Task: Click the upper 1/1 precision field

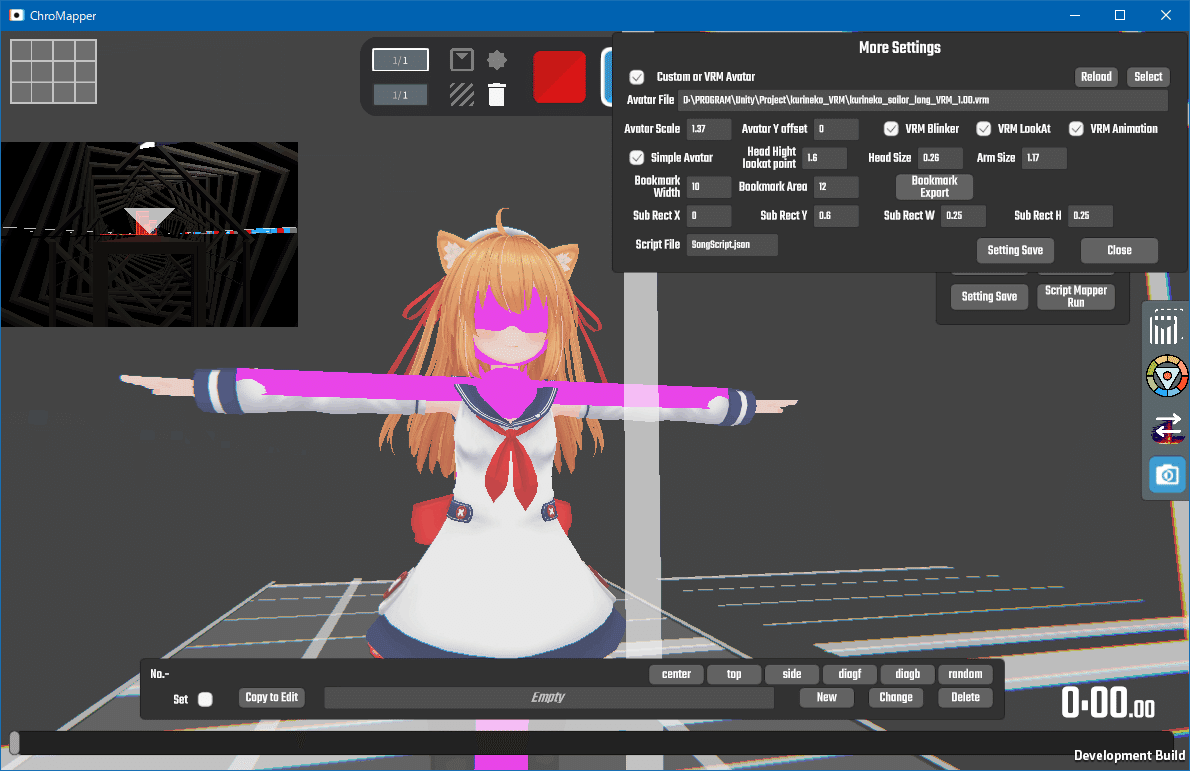Action: [400, 60]
